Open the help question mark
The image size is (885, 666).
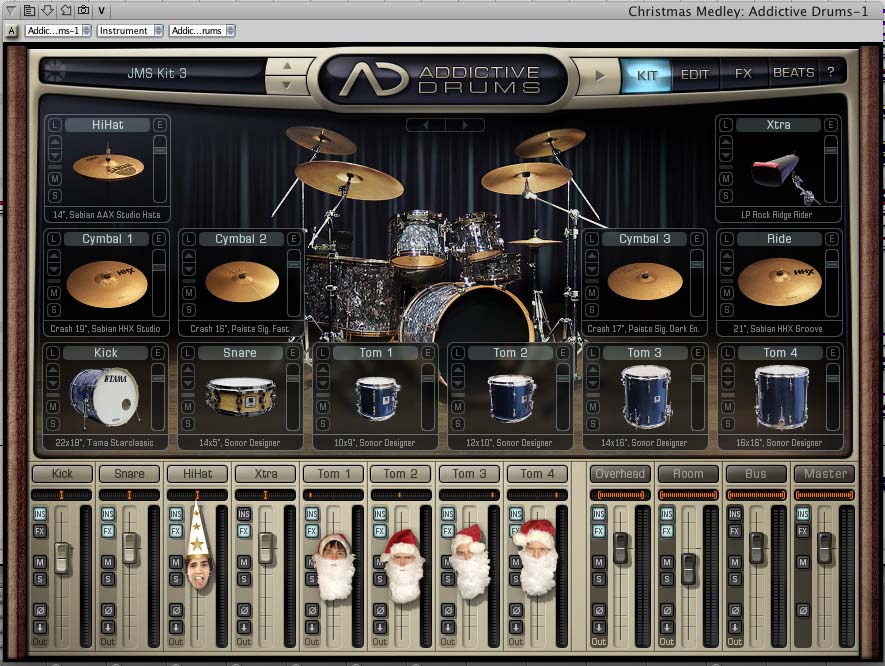pyautogui.click(x=830, y=72)
